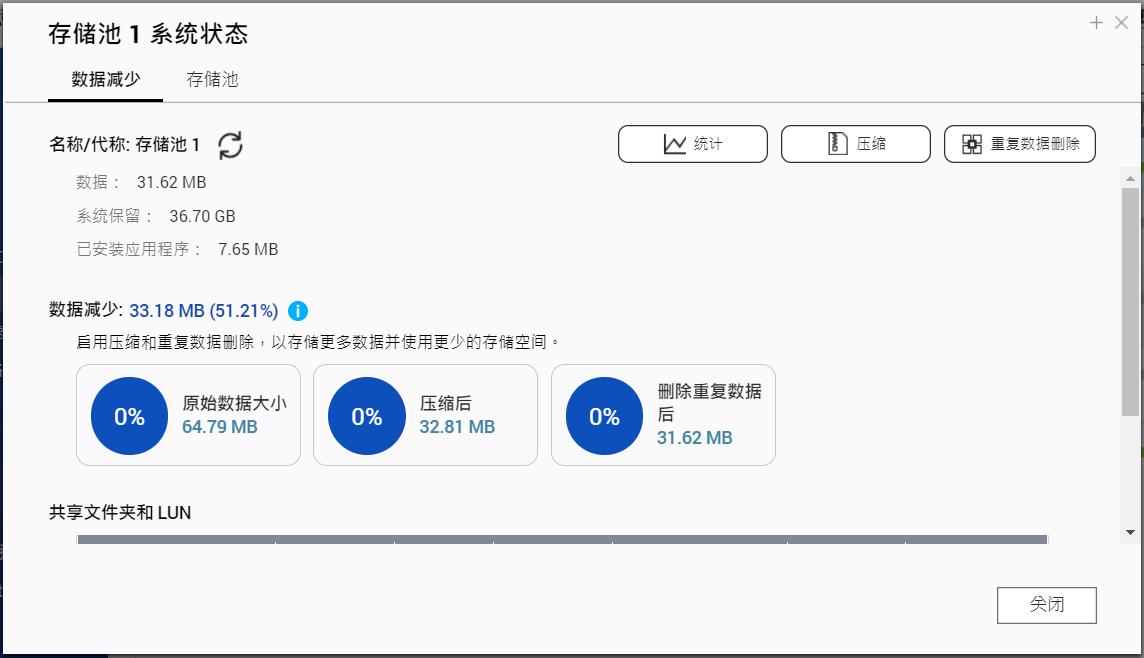Expand the dropdown arrow beside the usage bar
The height and width of the screenshot is (658, 1144).
click(x=1129, y=531)
